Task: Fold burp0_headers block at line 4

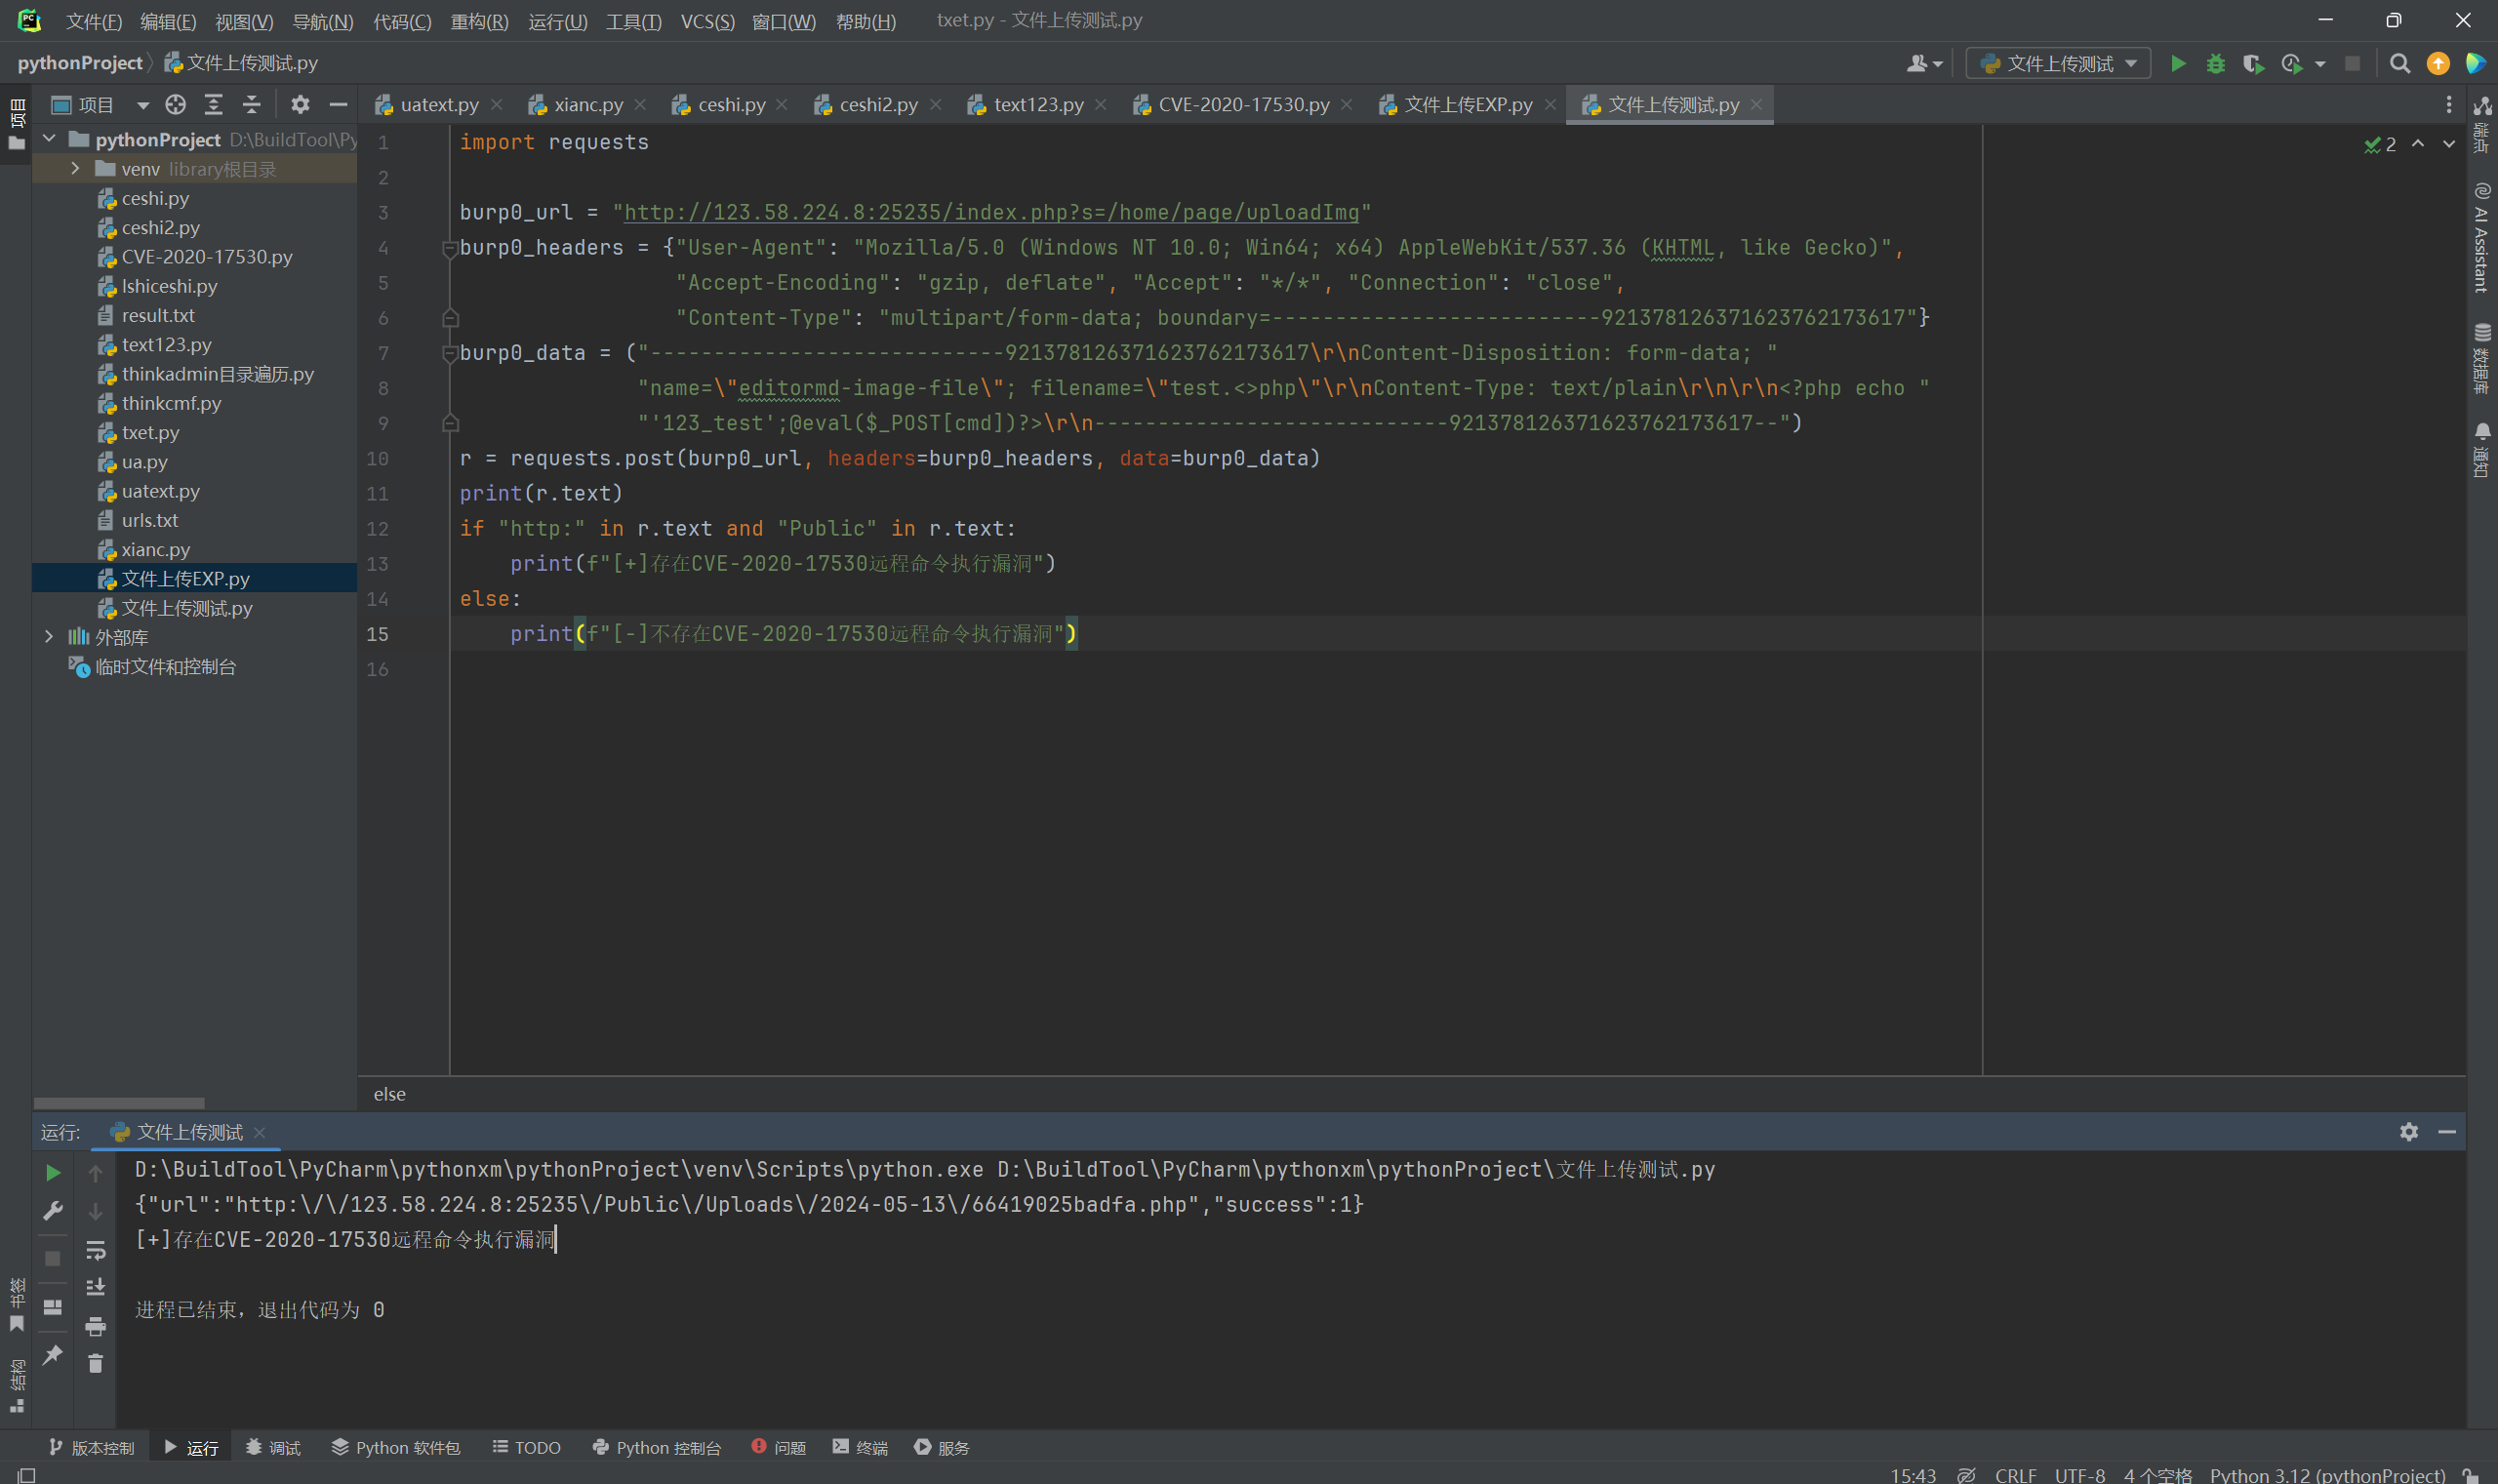Action: tap(450, 248)
